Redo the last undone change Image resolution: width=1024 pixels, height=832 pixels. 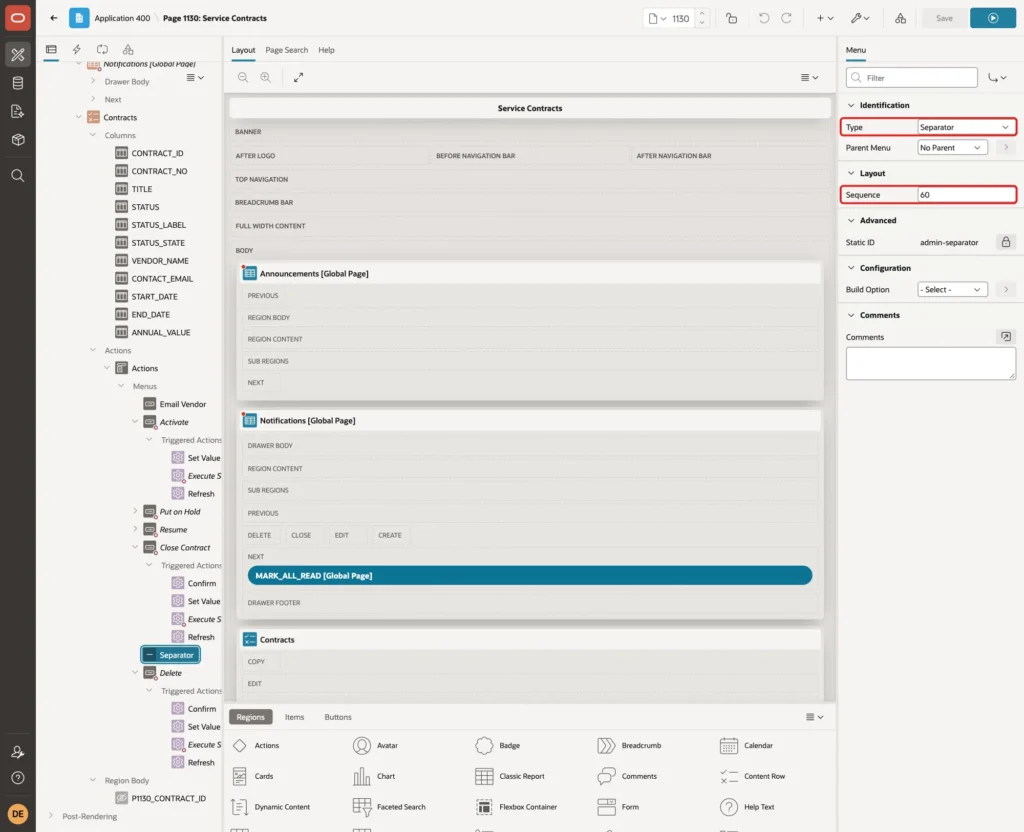pos(786,18)
